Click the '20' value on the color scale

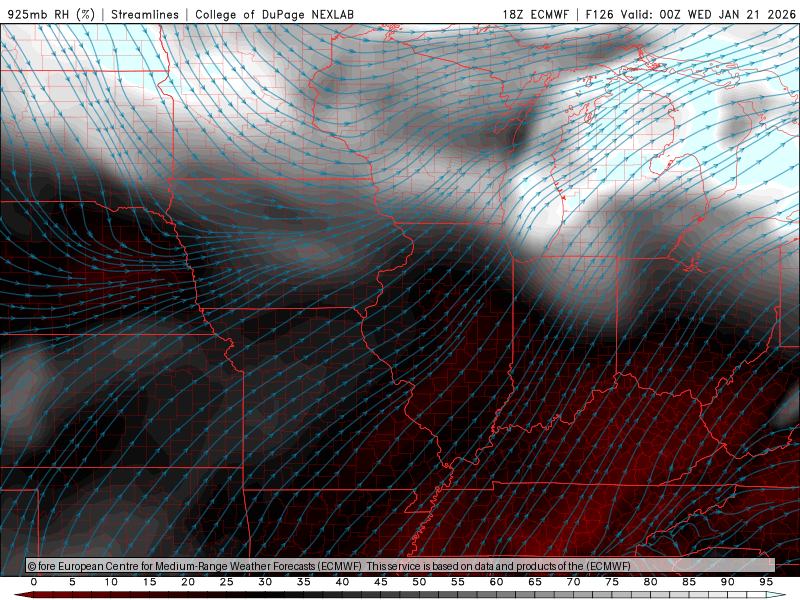[x=188, y=582]
